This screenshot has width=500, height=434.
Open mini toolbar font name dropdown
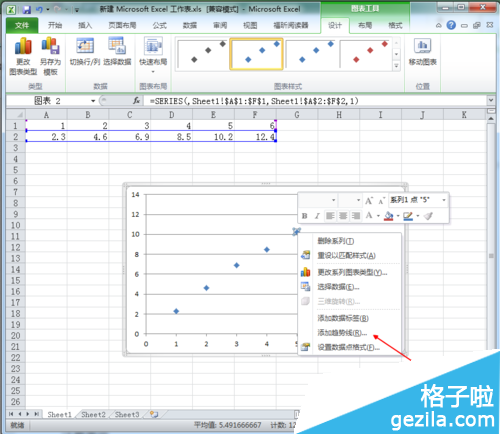[333, 200]
